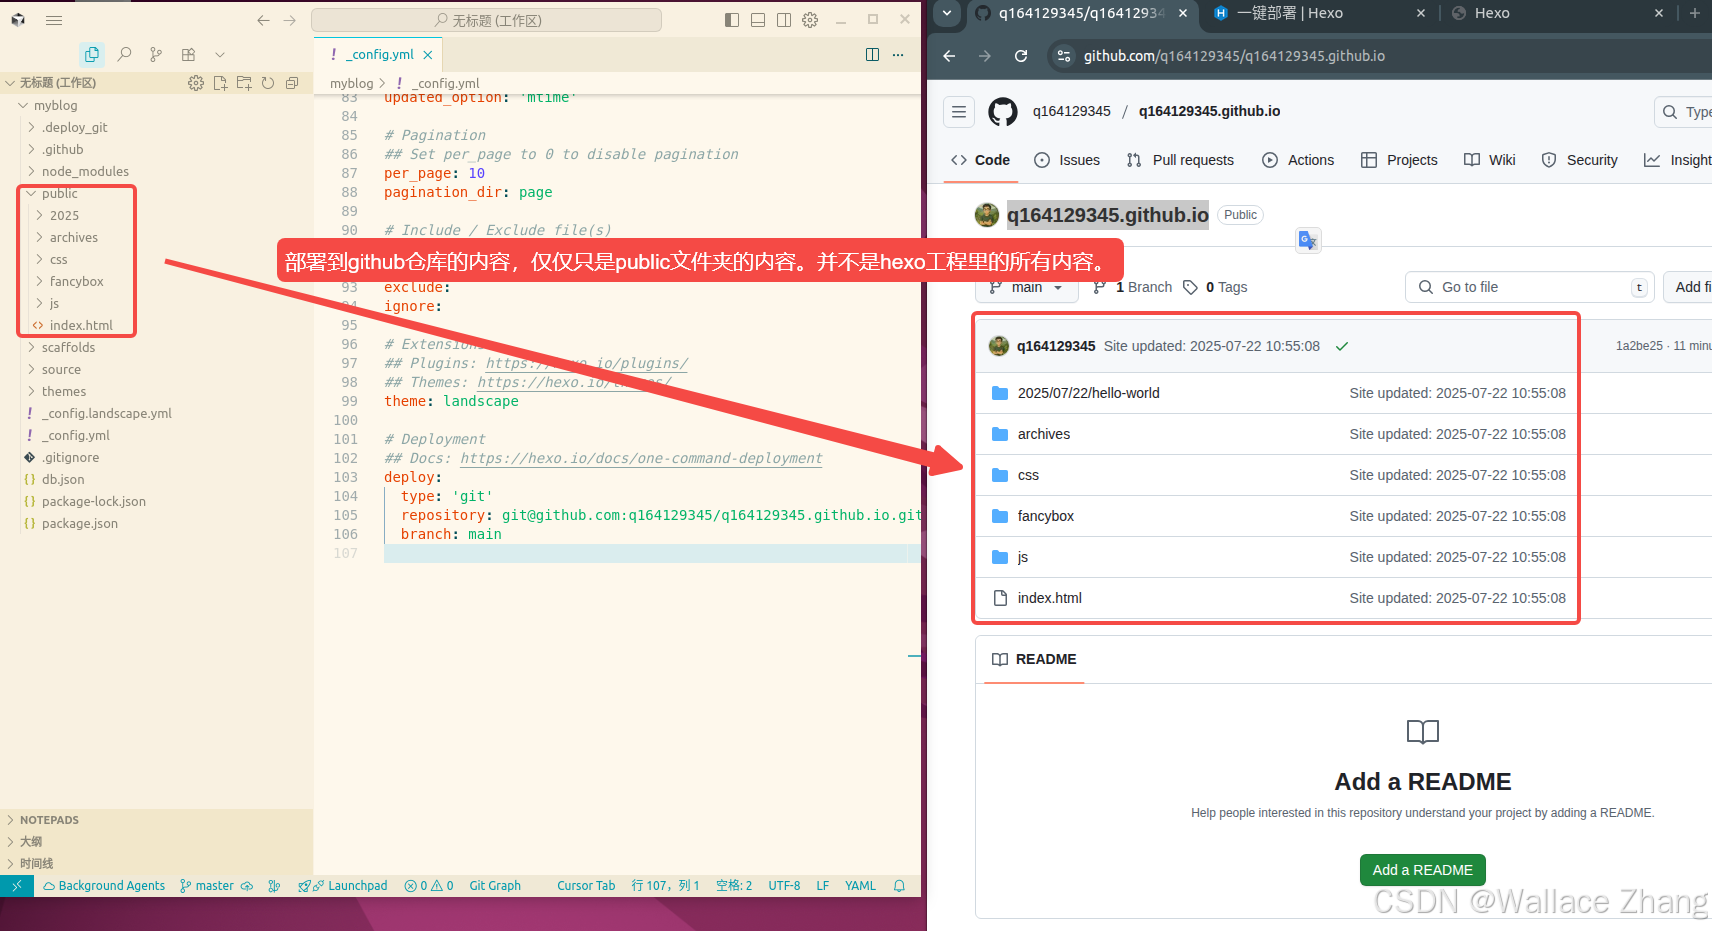
Task: Toggle the secondary sidebar layout
Action: 784,20
